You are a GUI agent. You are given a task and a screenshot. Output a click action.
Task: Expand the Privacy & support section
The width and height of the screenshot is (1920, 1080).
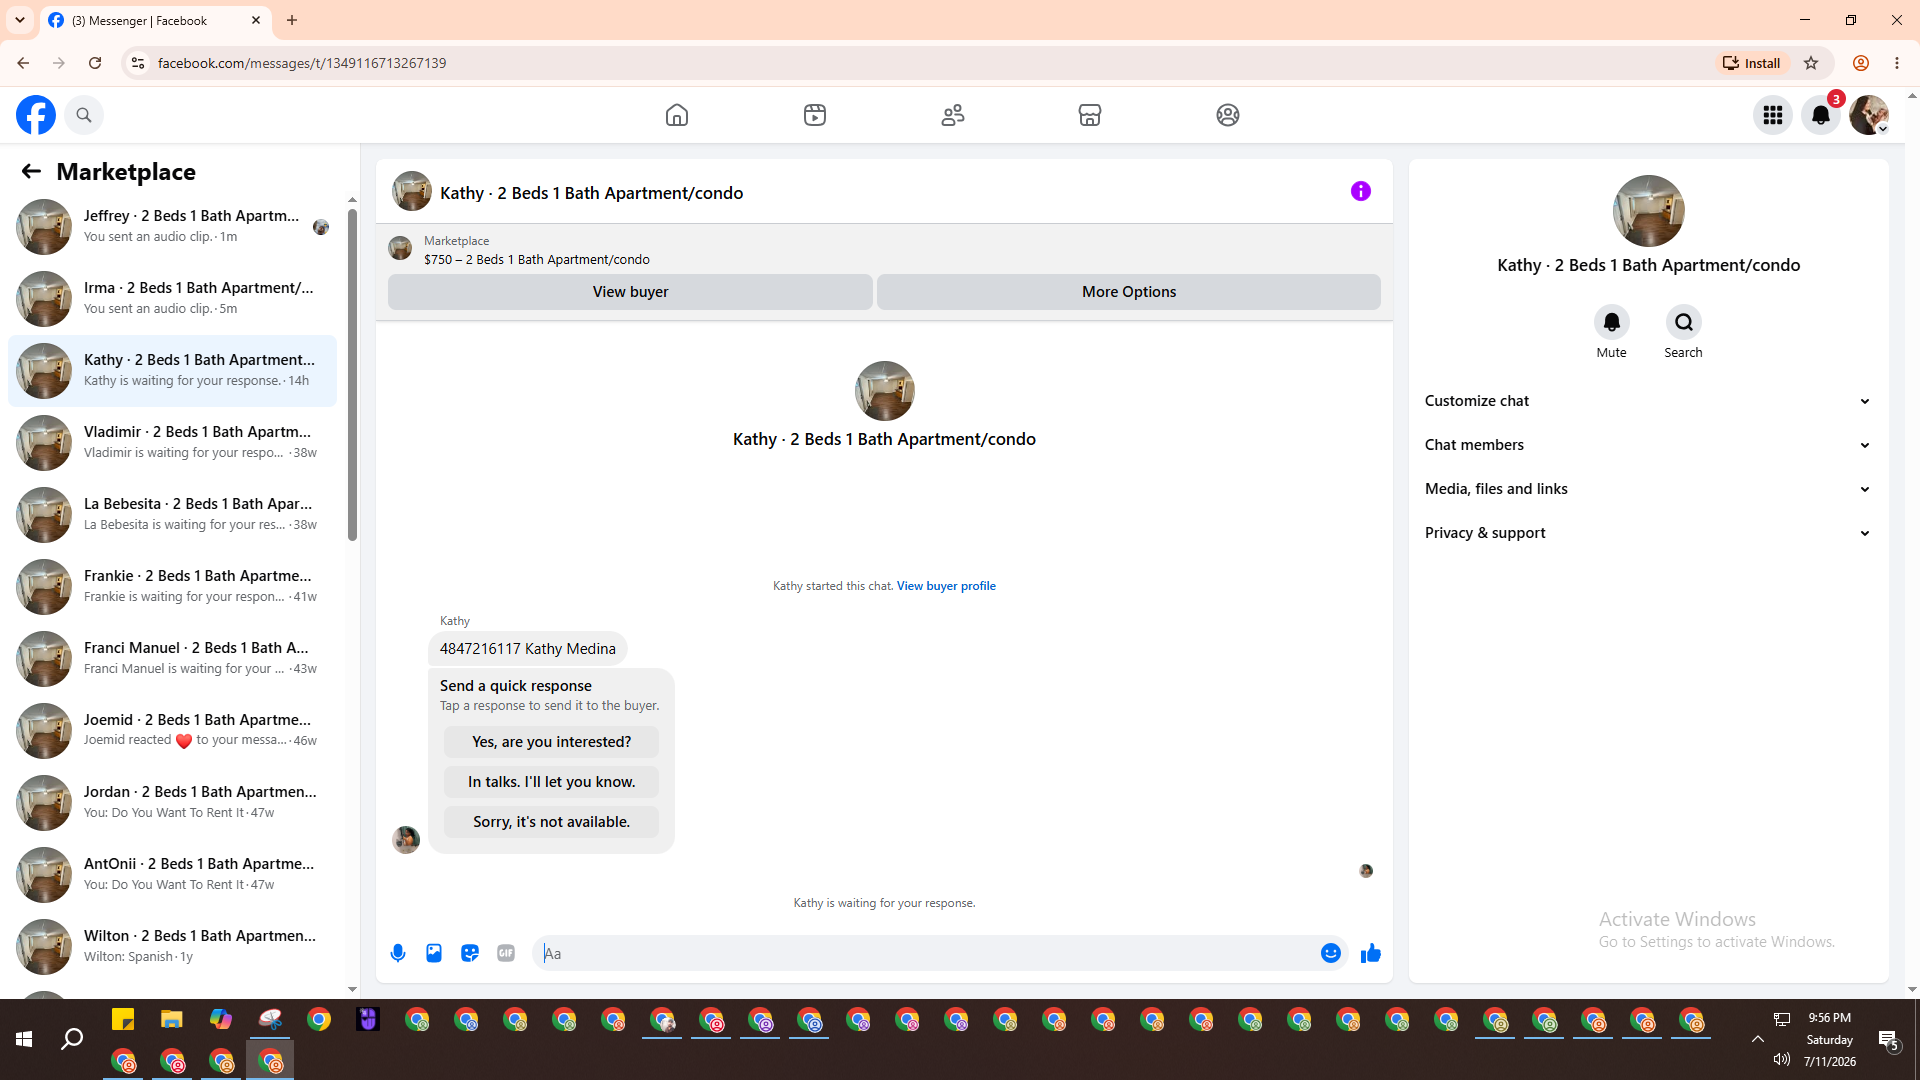(x=1648, y=533)
